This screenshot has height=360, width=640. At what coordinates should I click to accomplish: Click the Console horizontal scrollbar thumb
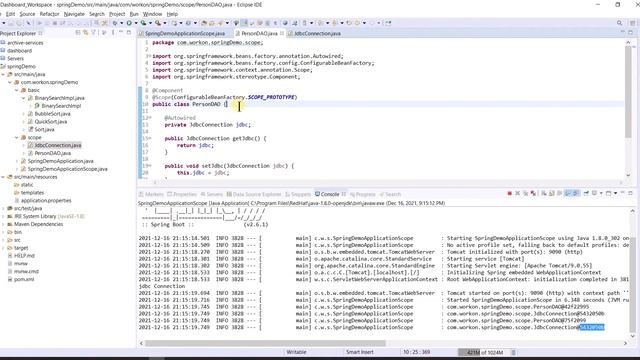(265, 343)
